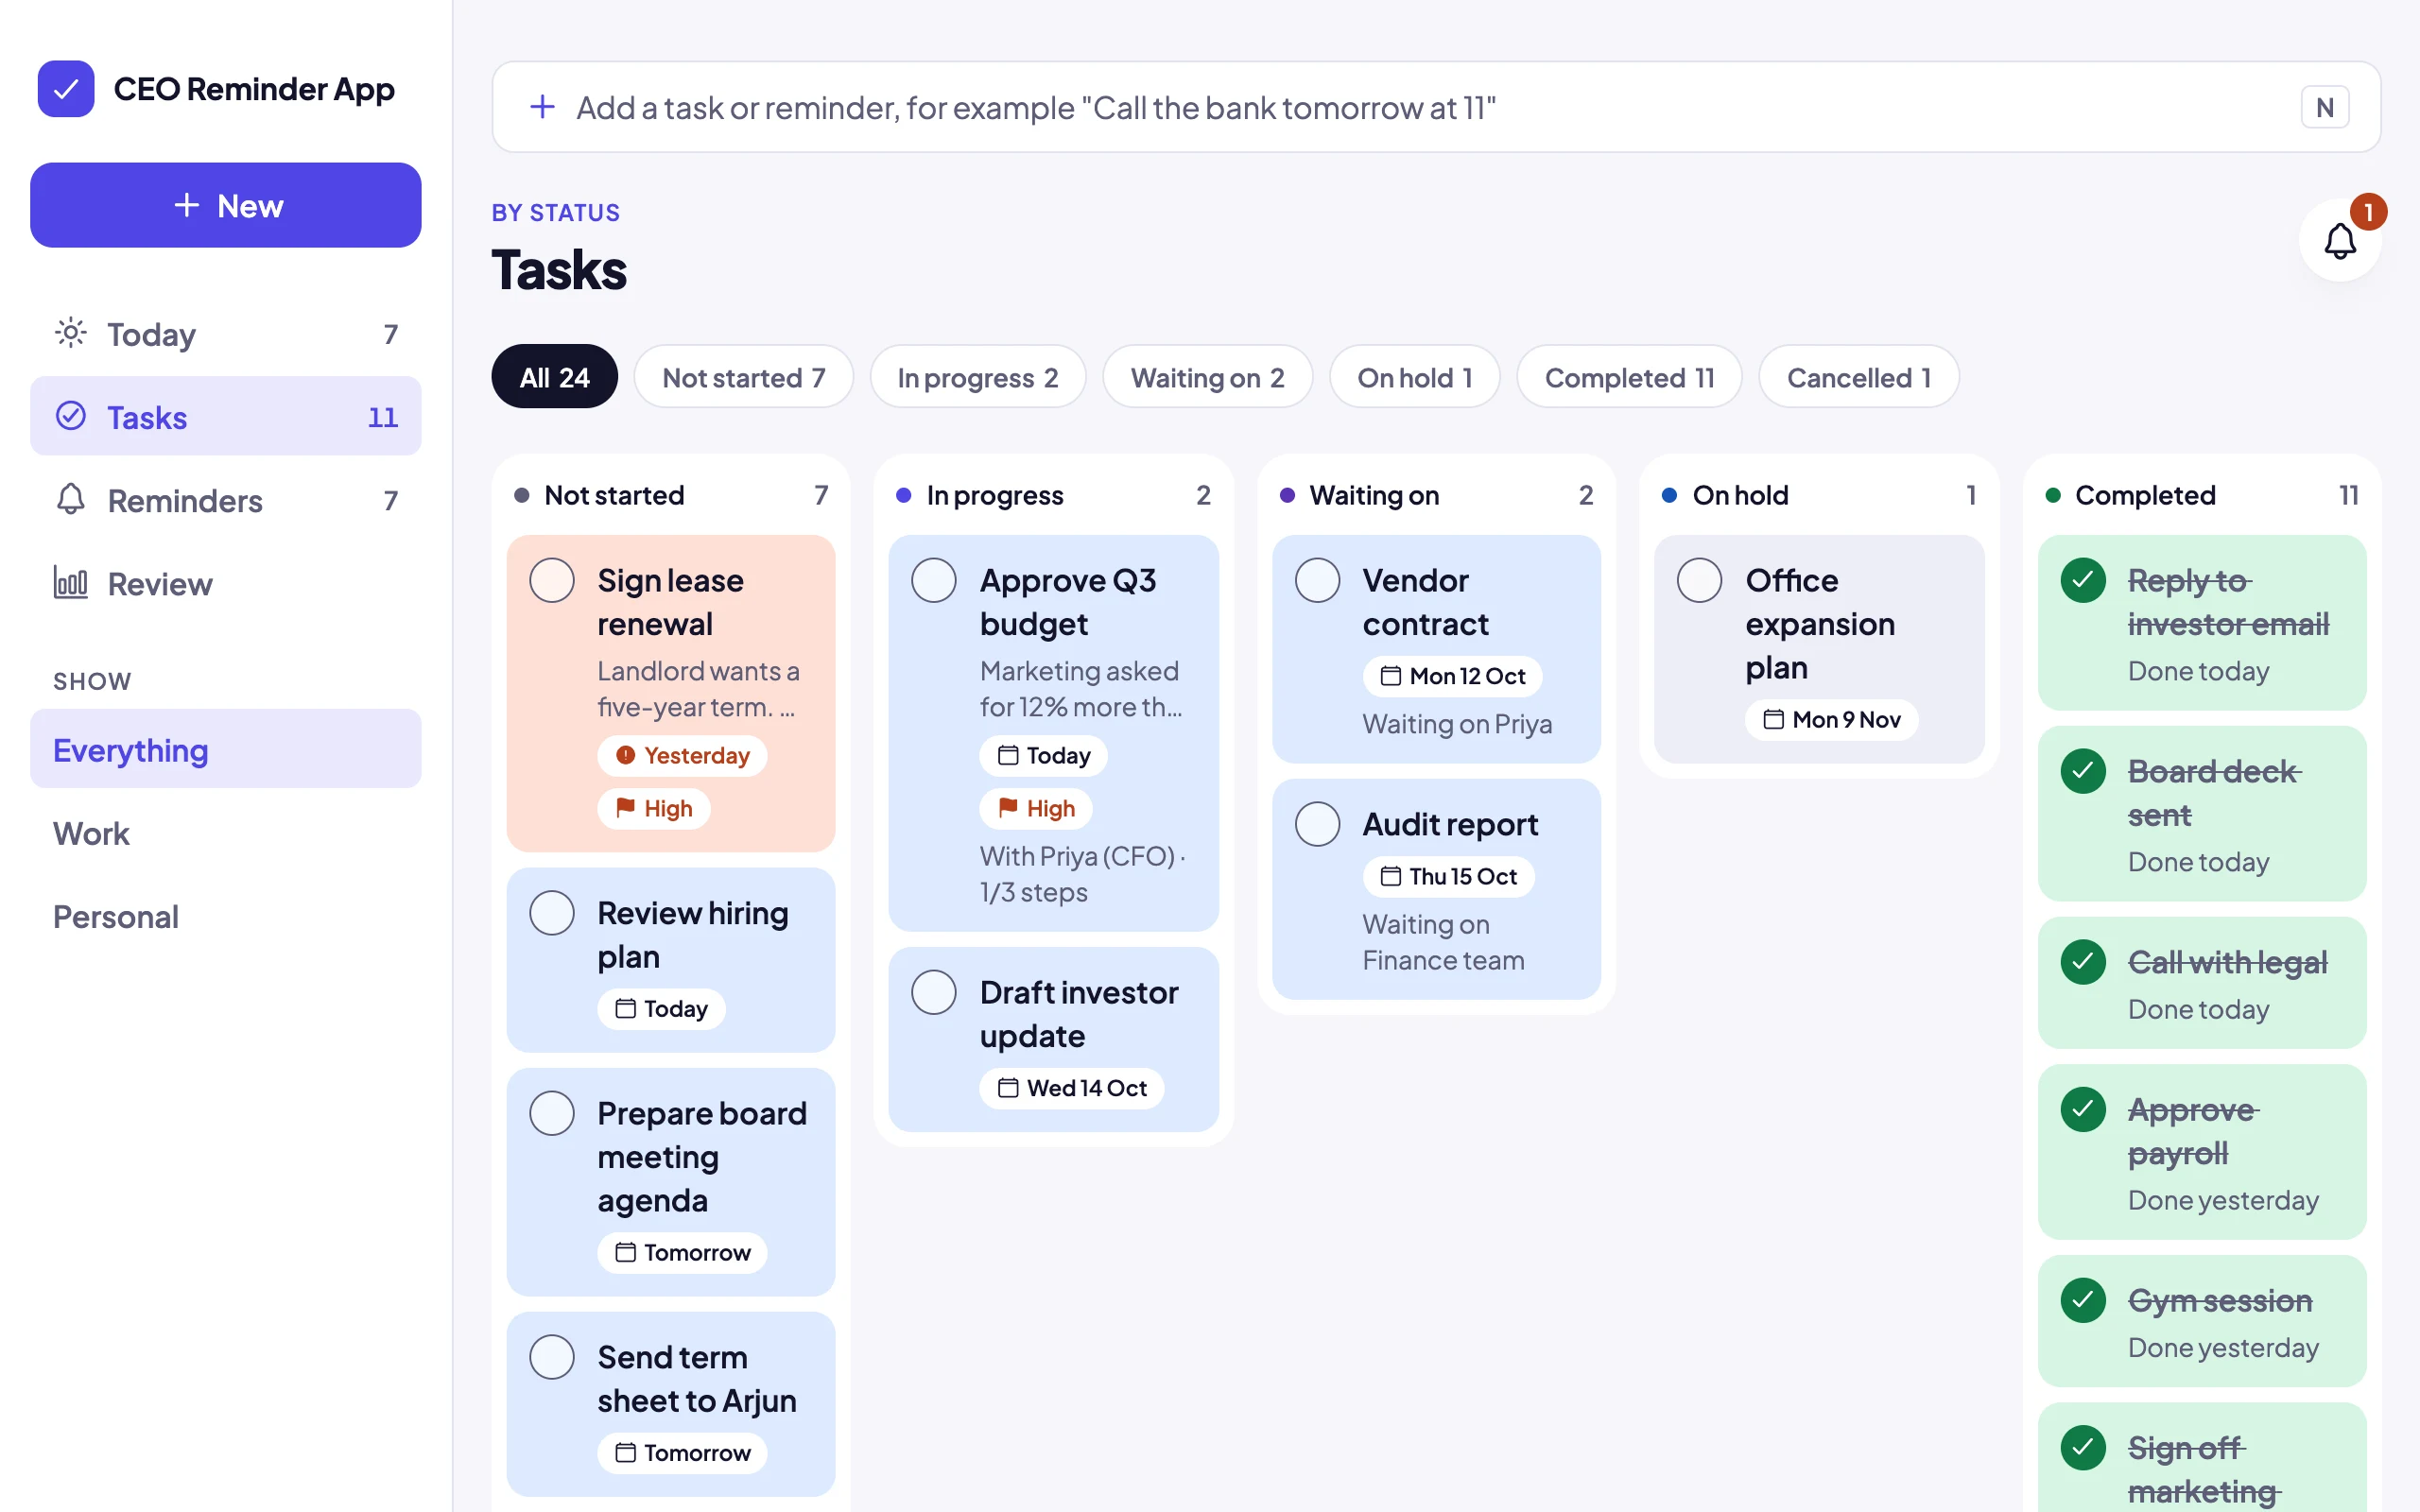Screen dimensions: 2420x1512
Task: Click 'Waiting on Priya' text
Action: [1457, 724]
